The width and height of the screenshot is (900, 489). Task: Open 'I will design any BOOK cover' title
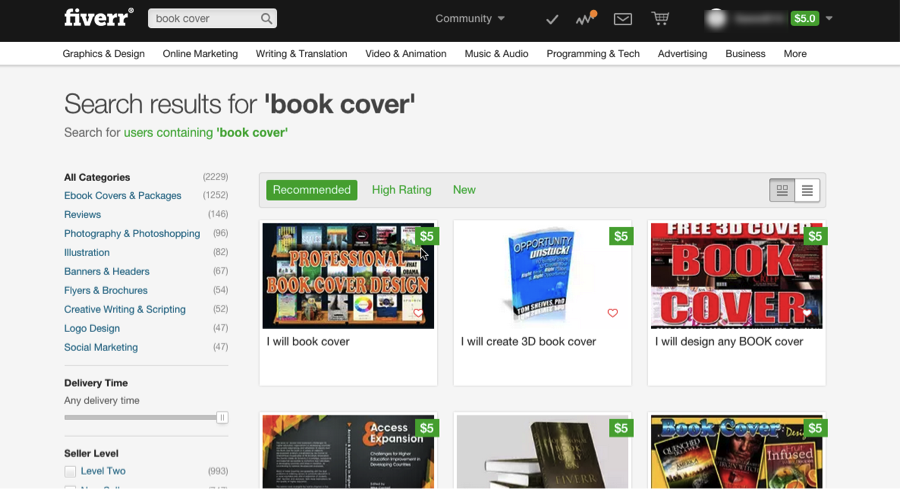click(x=729, y=341)
